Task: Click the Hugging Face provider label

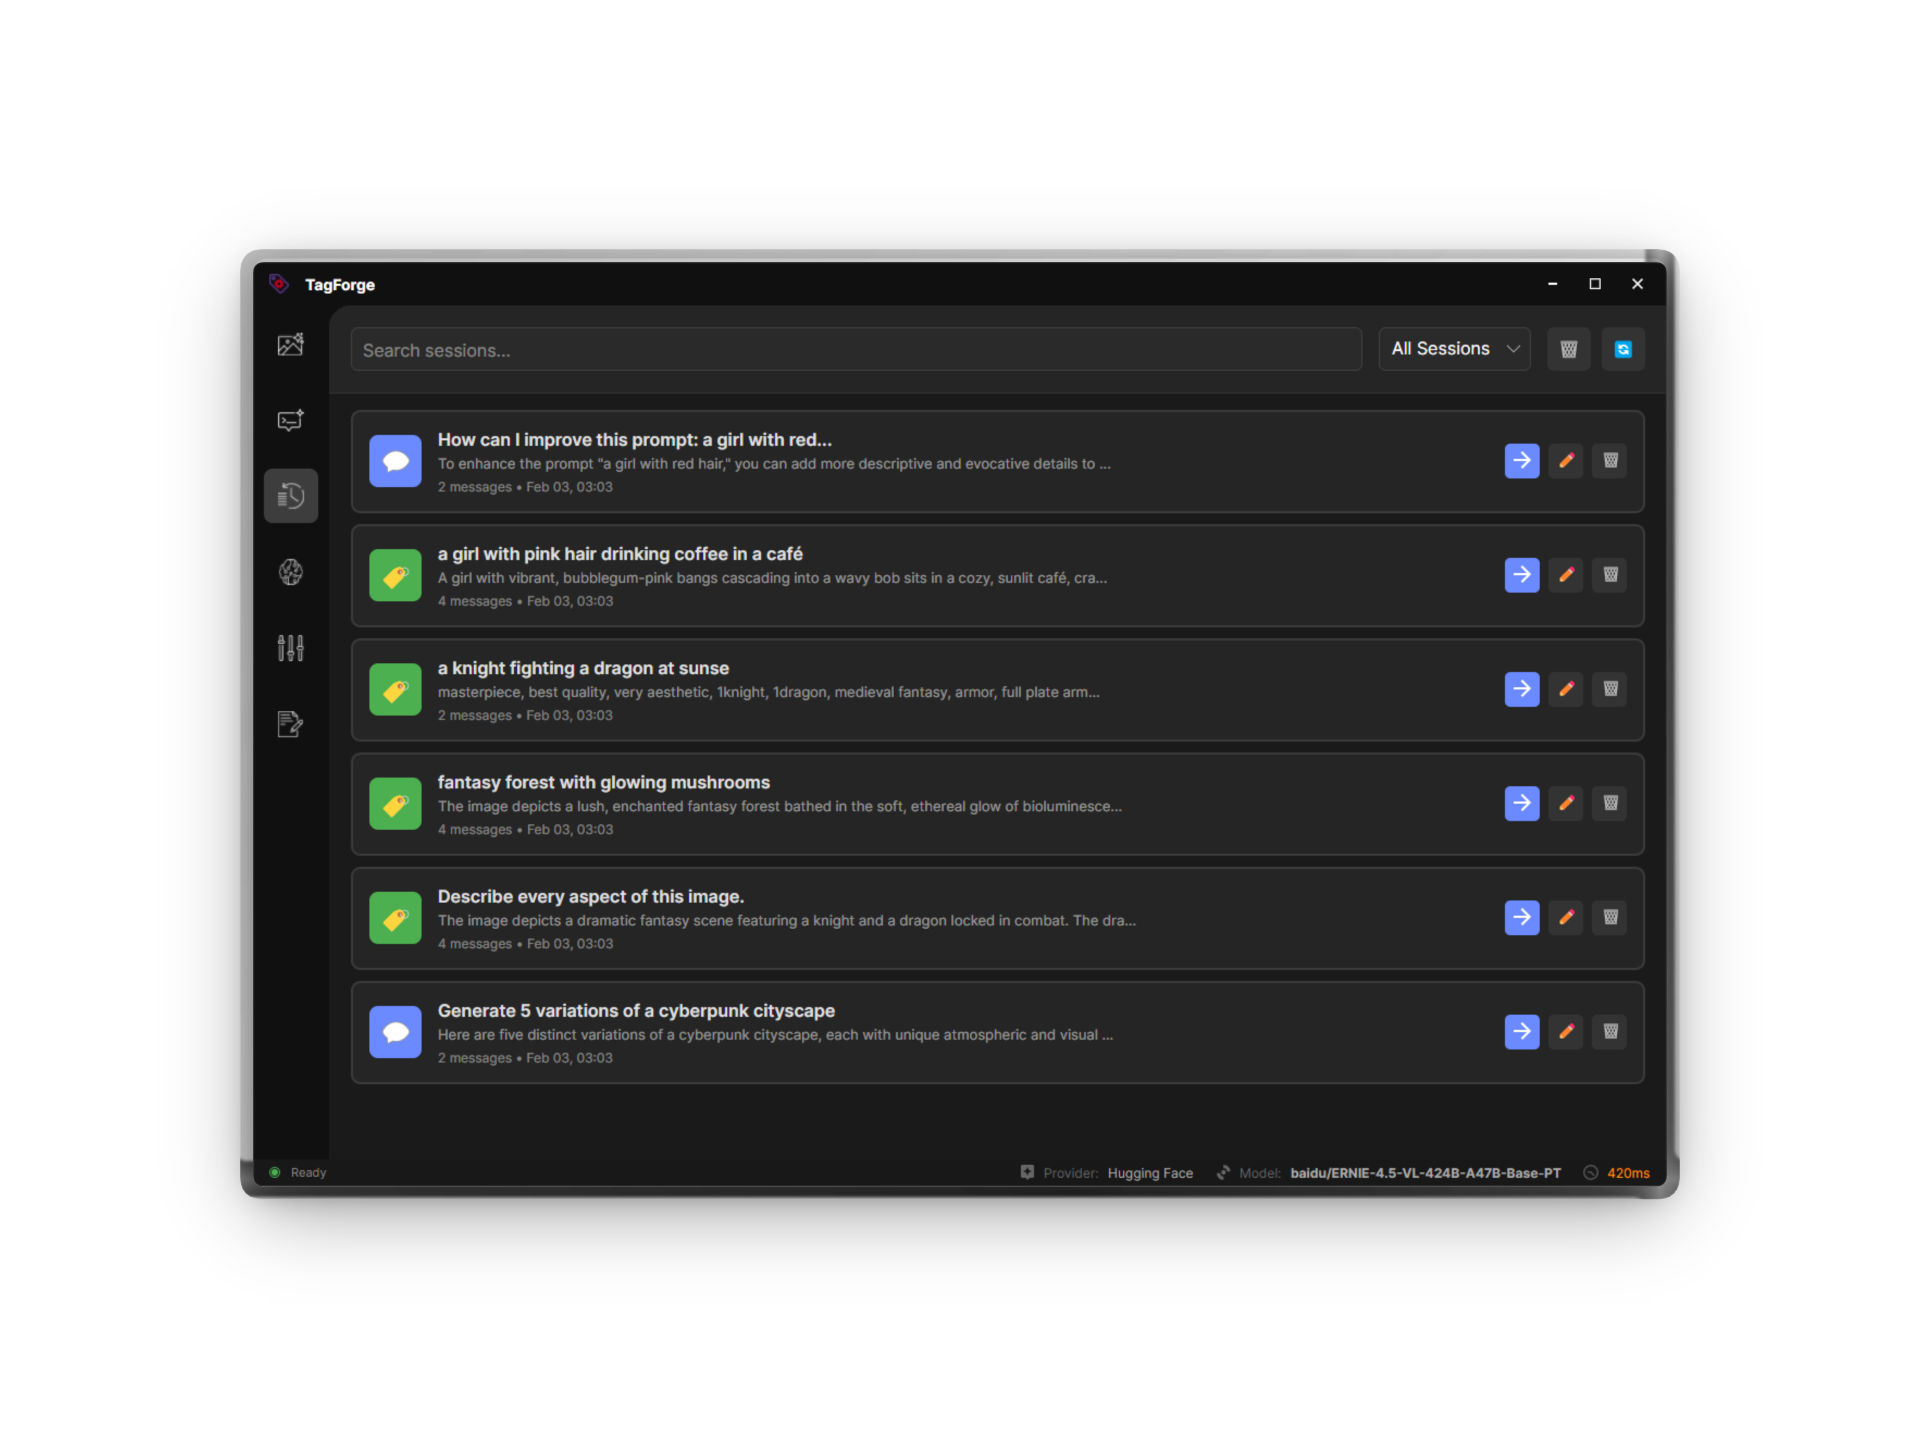Action: 1150,1173
